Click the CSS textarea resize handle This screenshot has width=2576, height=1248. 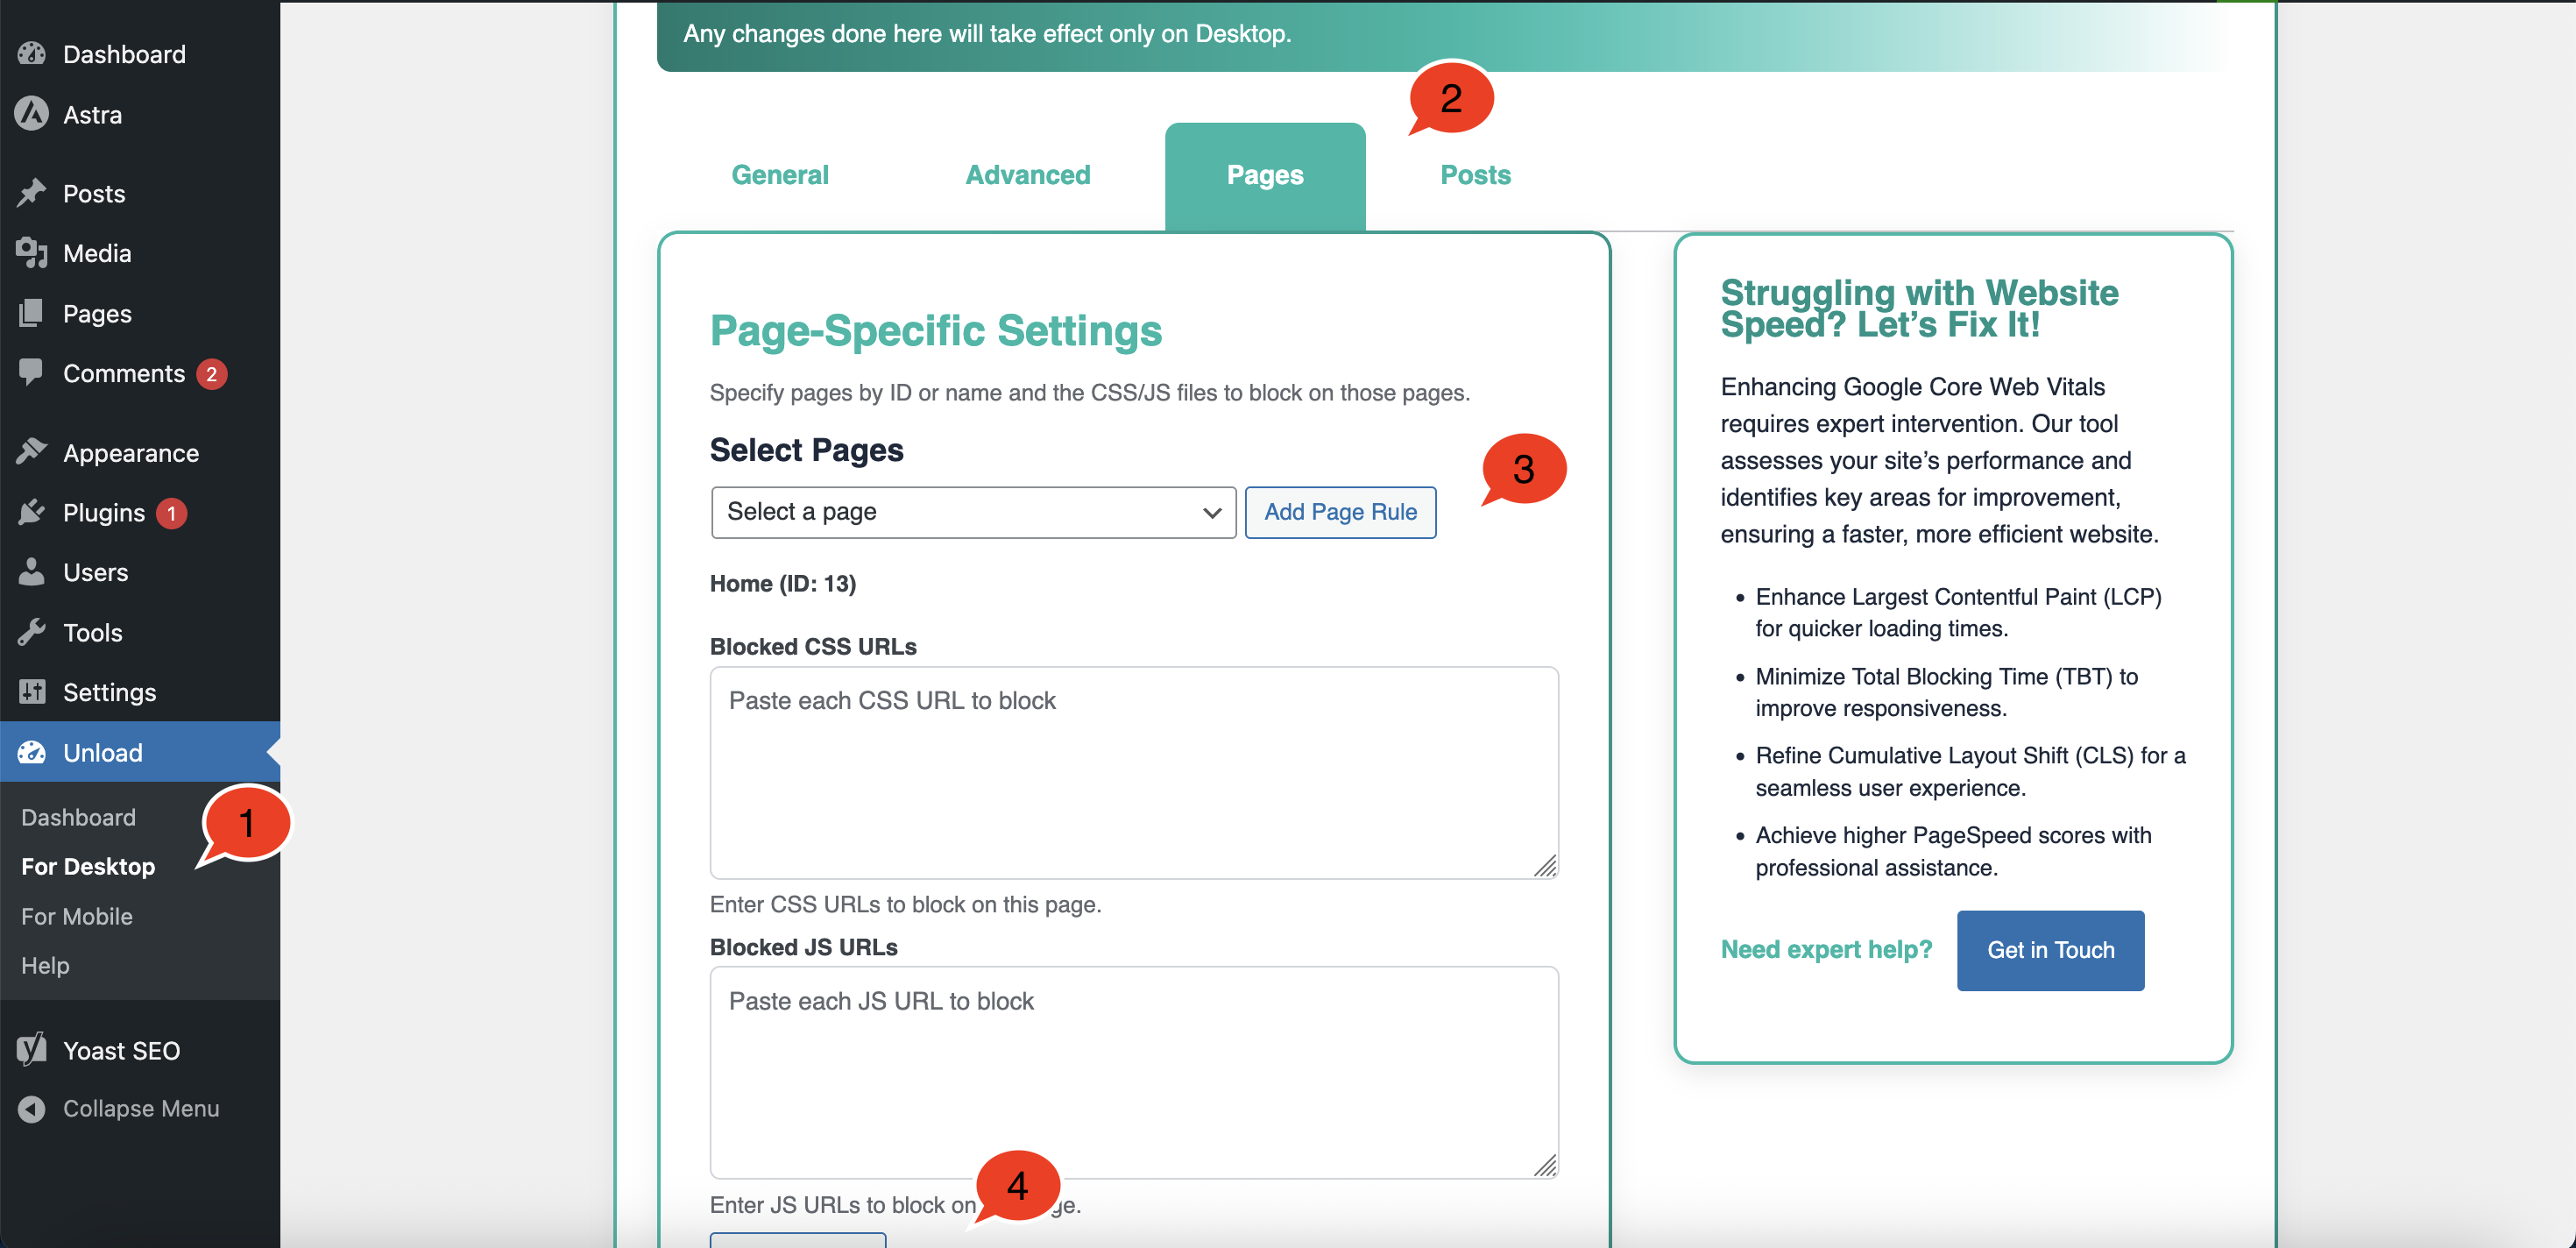point(1545,866)
